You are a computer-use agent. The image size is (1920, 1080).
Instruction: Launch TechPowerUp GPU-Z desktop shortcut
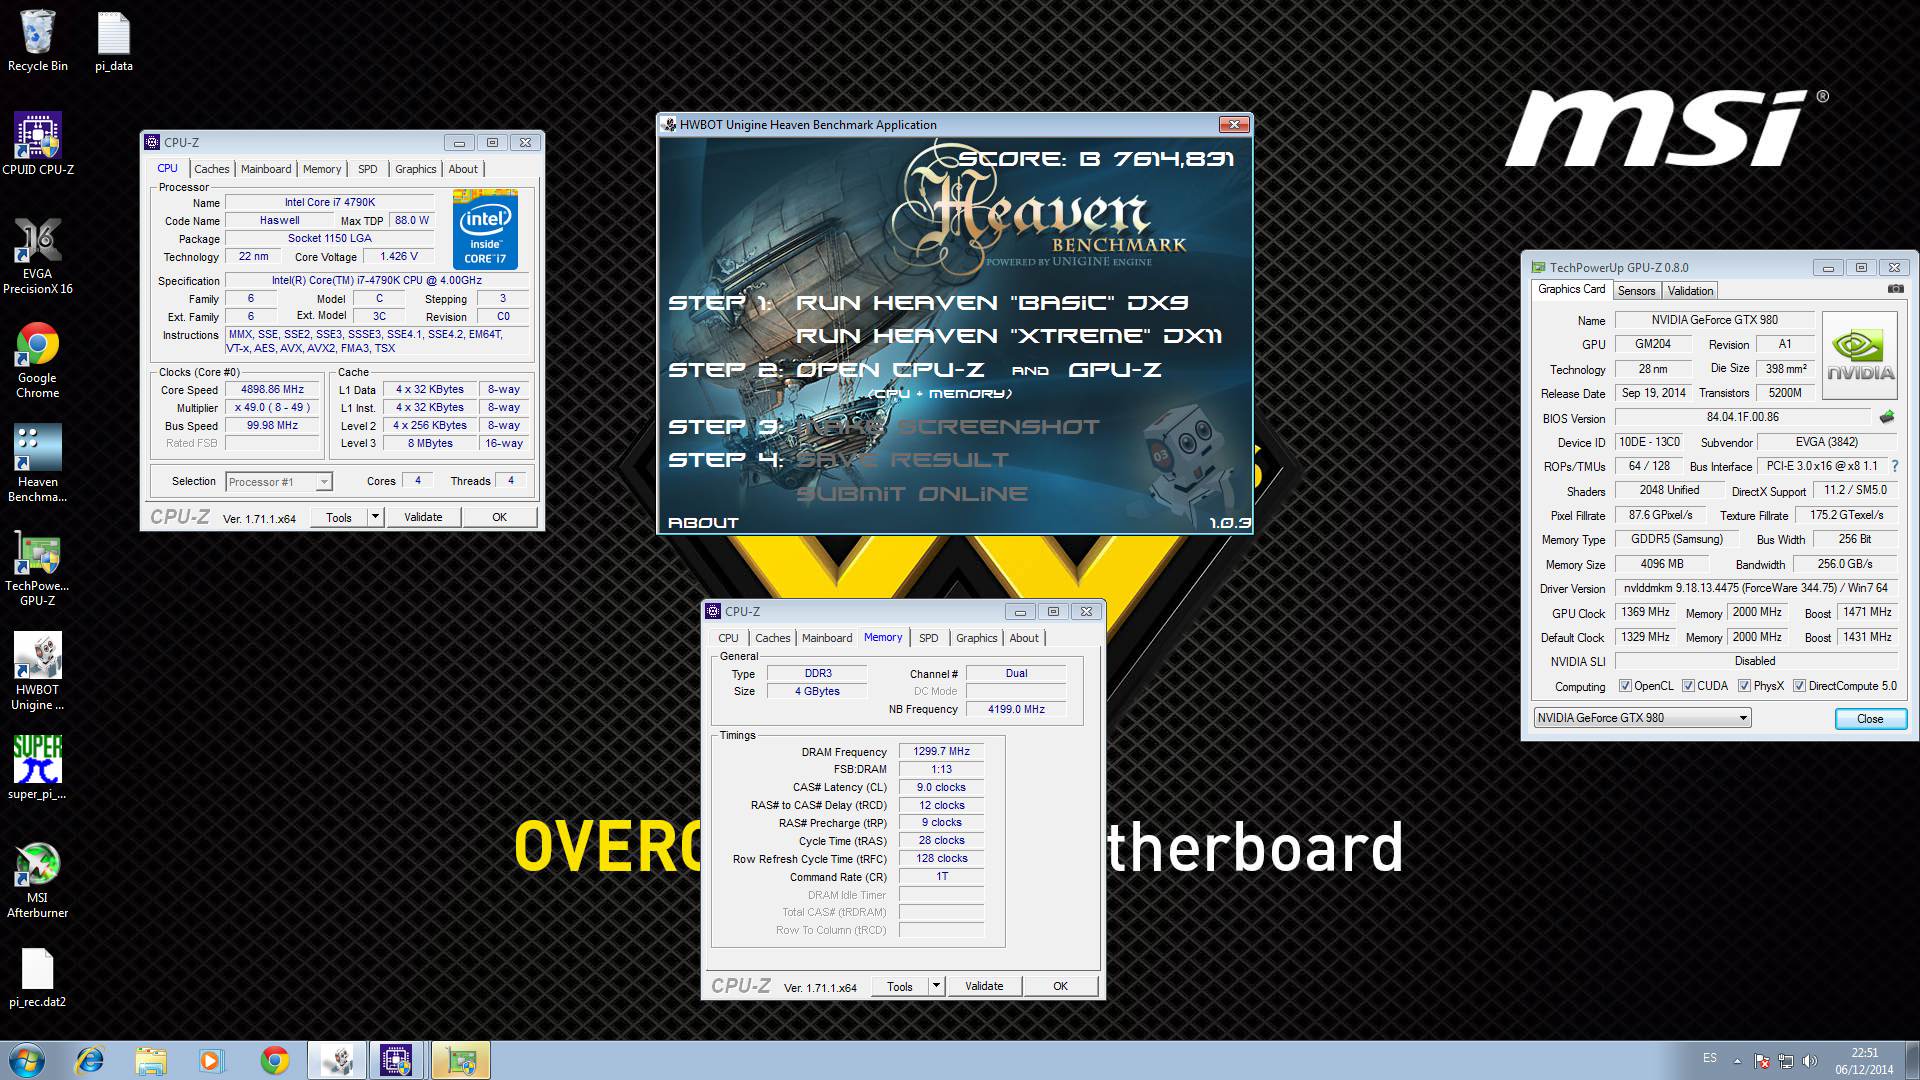[x=38, y=568]
